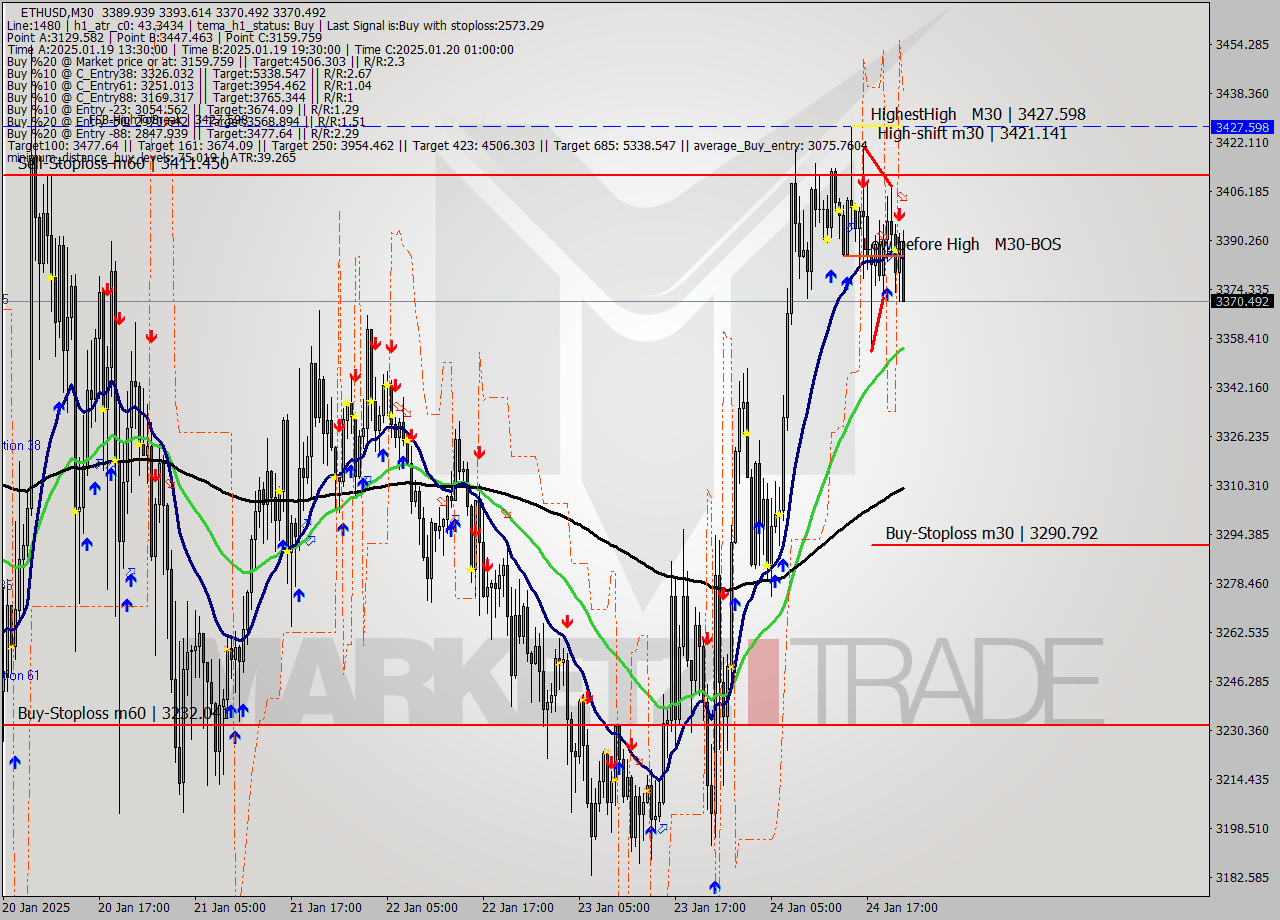Click the '24 Jan 17:00' time label
Image resolution: width=1280 pixels, height=920 pixels.
[x=904, y=908]
